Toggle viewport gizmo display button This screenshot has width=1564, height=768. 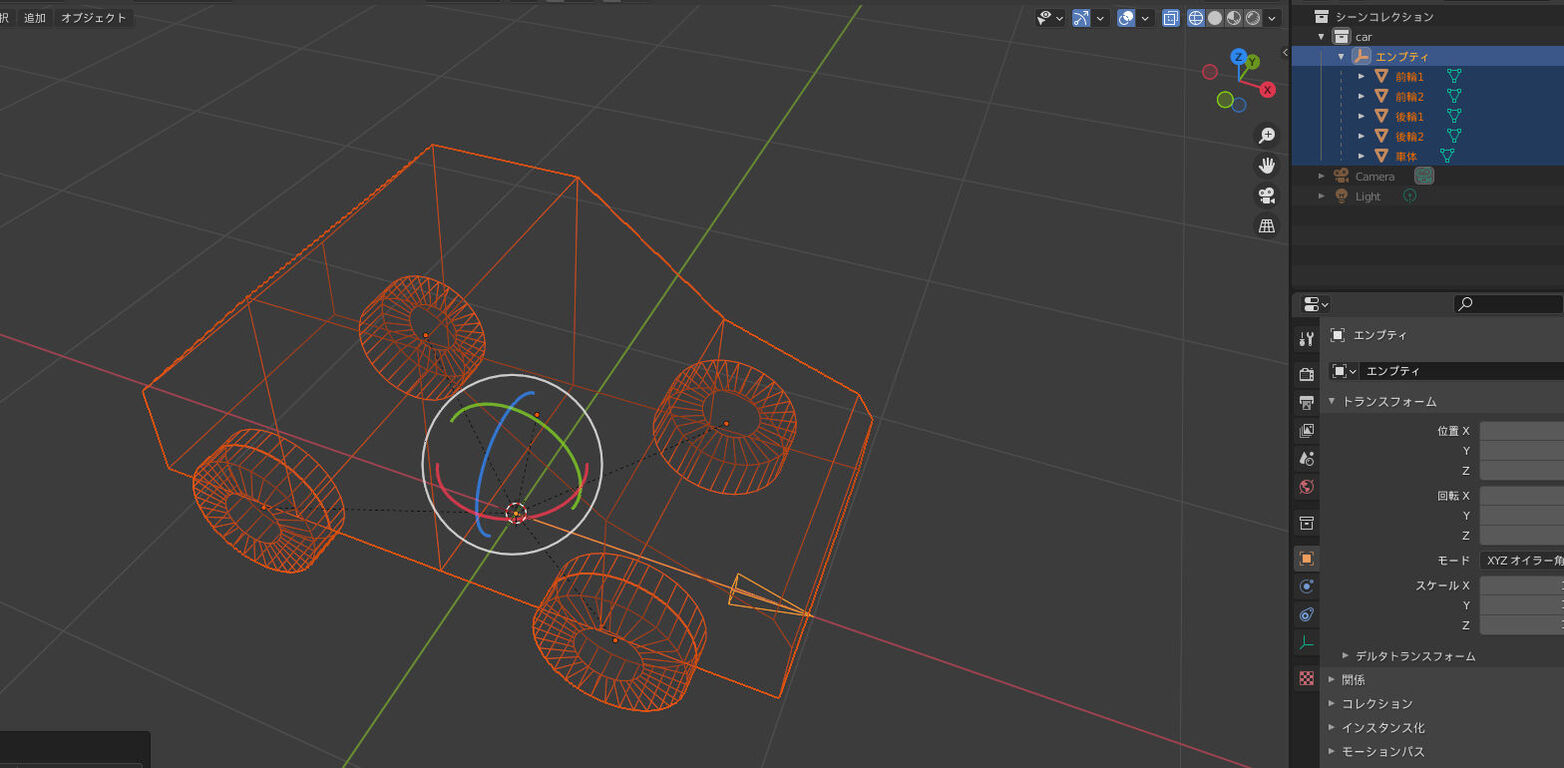click(x=1081, y=18)
